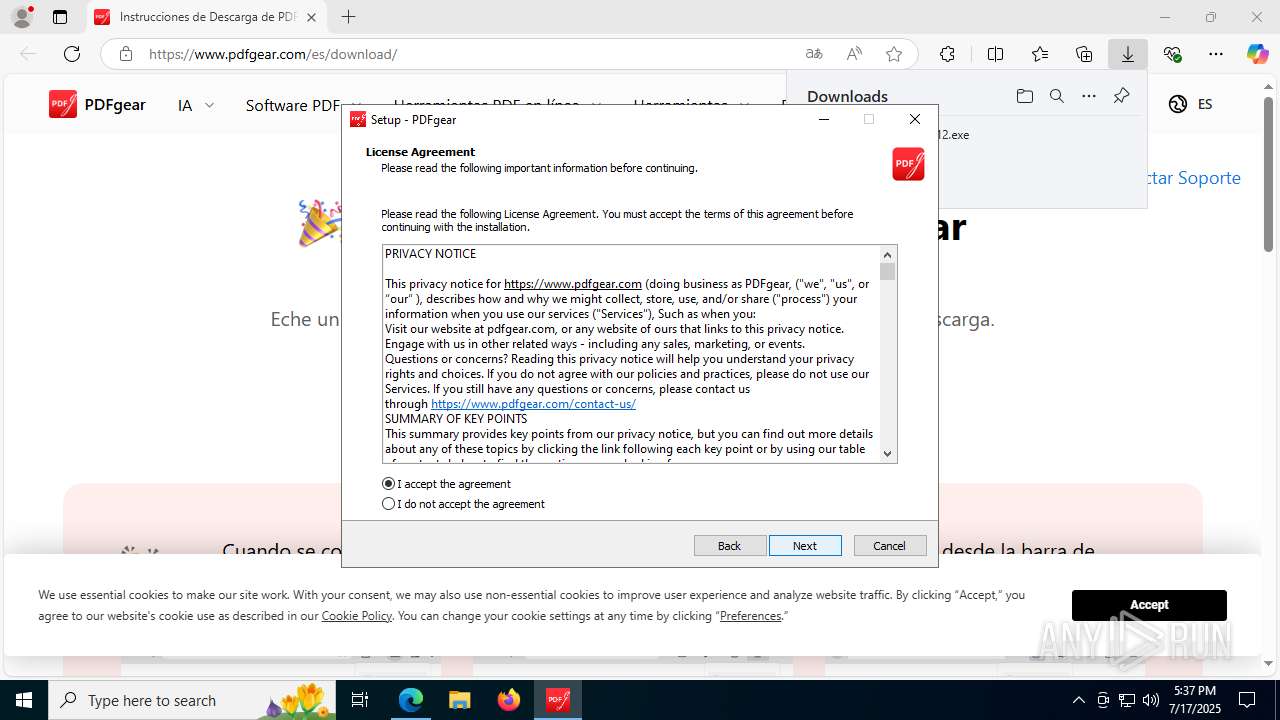The width and height of the screenshot is (1280, 720).
Task: Cancel the PDFgear setup
Action: pos(890,545)
